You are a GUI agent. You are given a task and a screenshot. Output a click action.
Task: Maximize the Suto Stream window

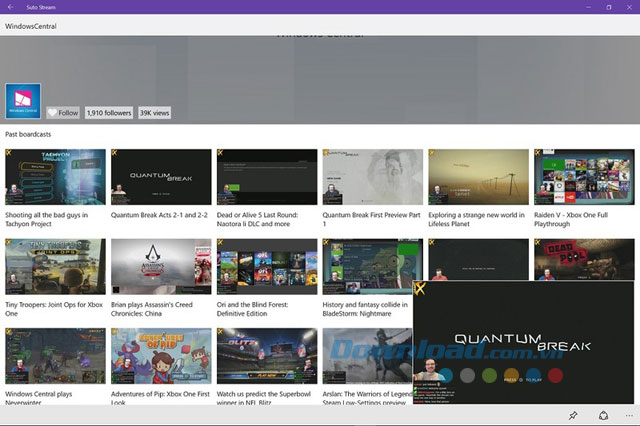pos(609,7)
